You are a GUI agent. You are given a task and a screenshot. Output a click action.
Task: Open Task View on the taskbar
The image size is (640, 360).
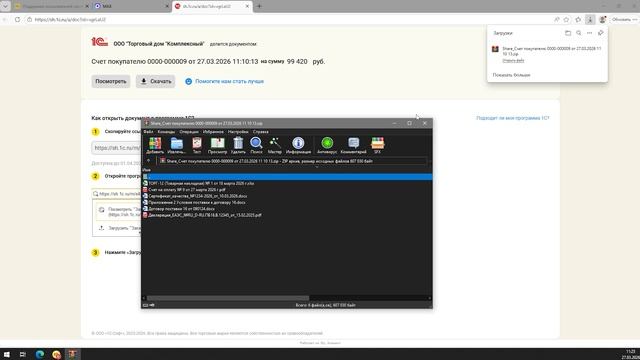pos(23,354)
